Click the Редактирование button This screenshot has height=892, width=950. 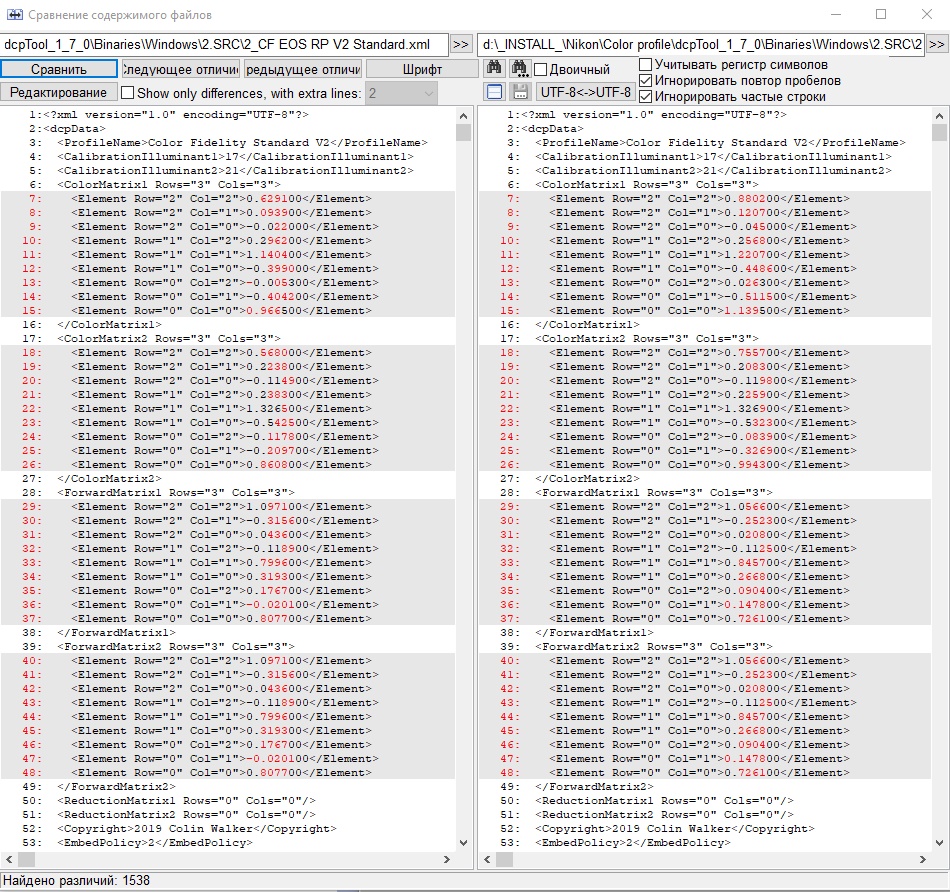pos(58,92)
